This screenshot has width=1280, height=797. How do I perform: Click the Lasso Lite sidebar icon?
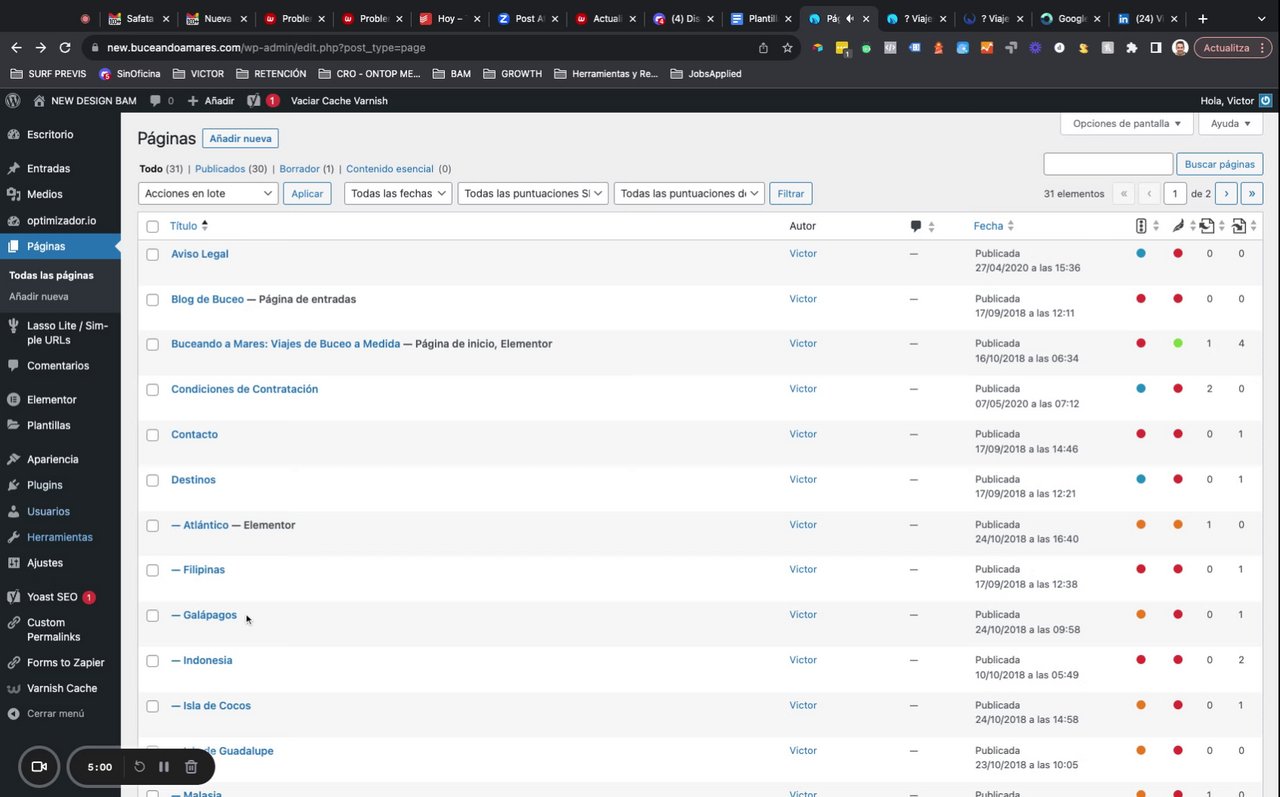point(13,326)
